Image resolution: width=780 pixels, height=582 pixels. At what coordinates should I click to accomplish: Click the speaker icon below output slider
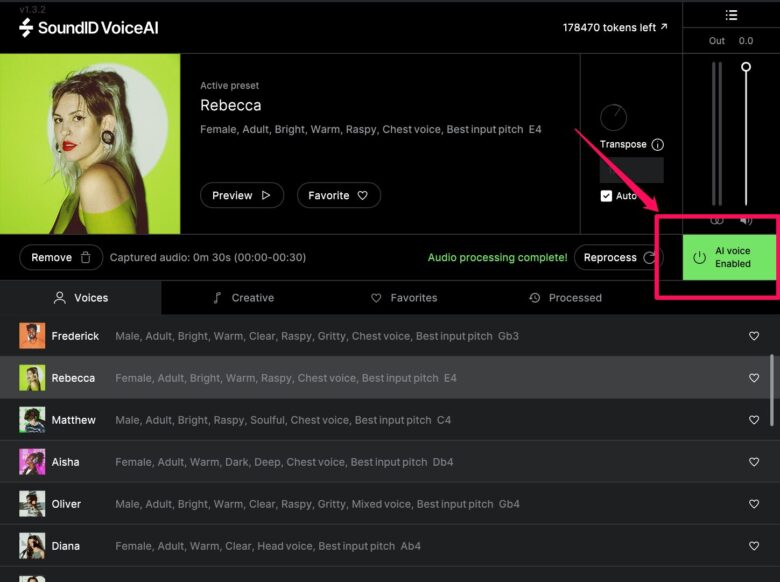tap(746, 220)
